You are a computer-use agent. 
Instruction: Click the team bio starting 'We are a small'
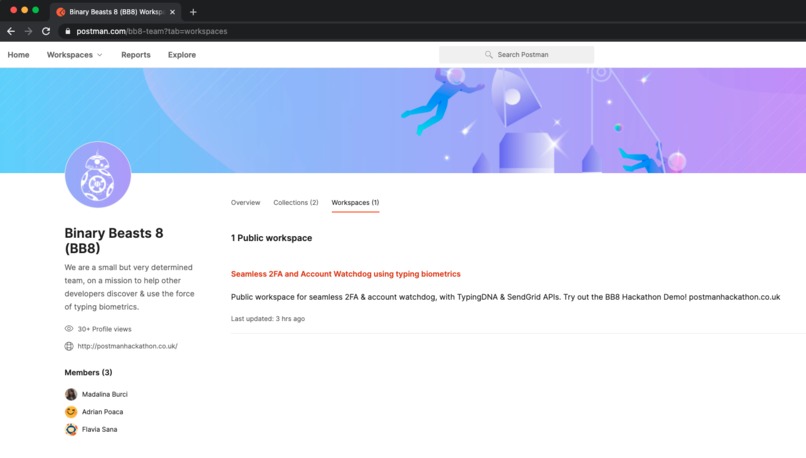click(x=130, y=287)
